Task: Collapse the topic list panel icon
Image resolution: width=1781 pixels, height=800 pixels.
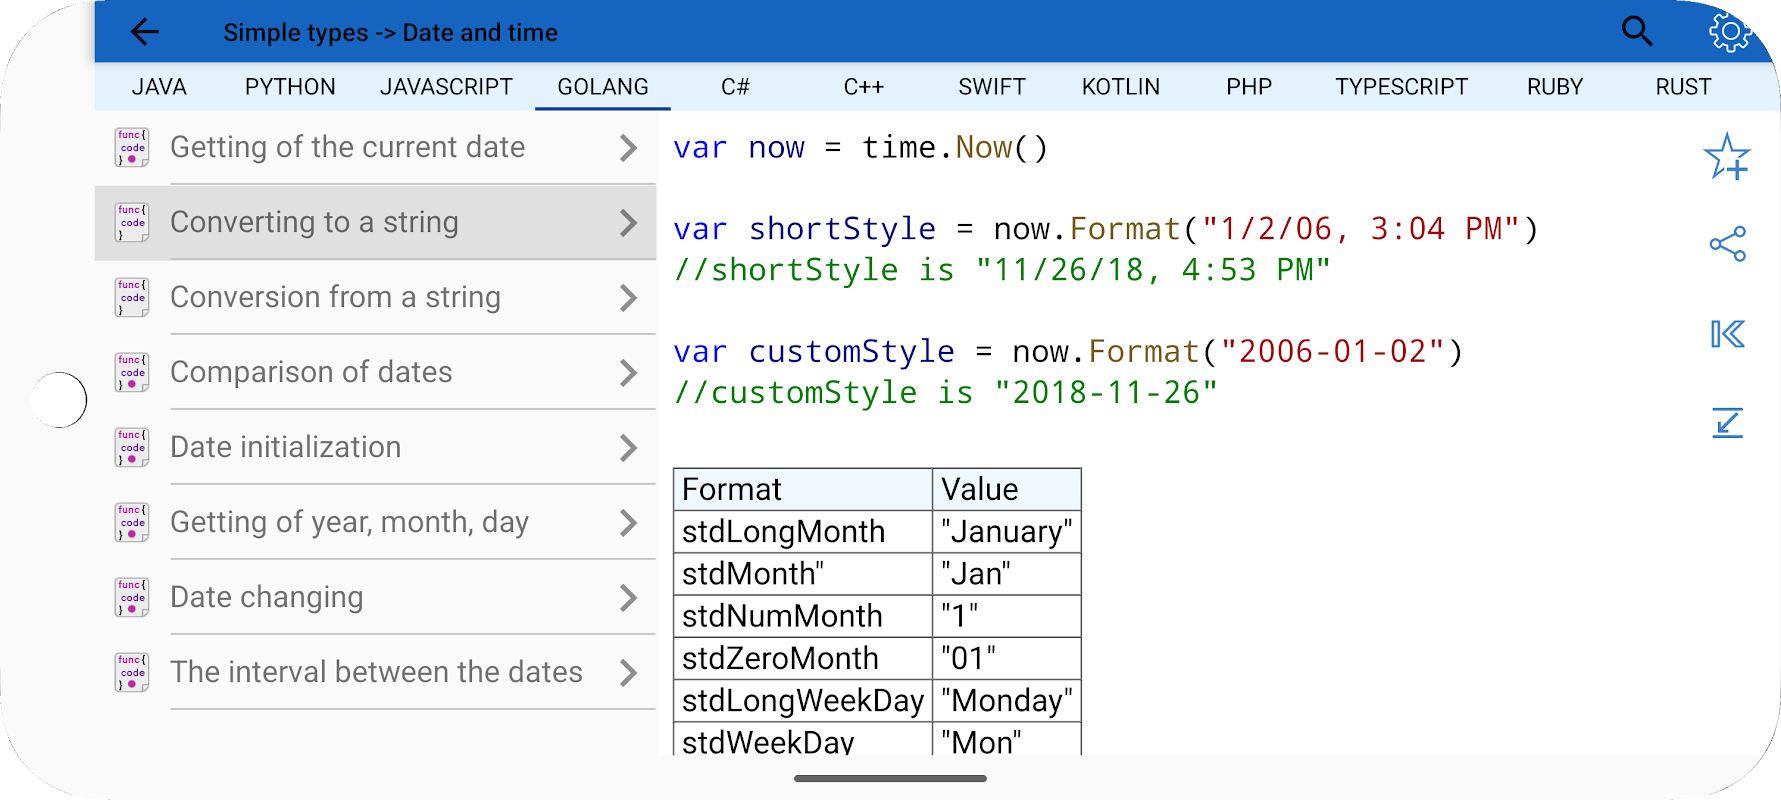Action: (1727, 334)
